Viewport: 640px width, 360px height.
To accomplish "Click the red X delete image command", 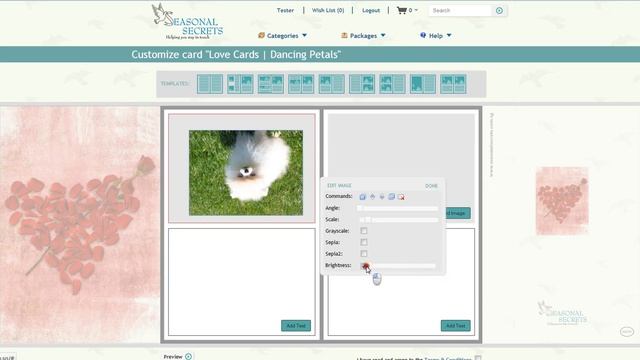I will (x=401, y=197).
